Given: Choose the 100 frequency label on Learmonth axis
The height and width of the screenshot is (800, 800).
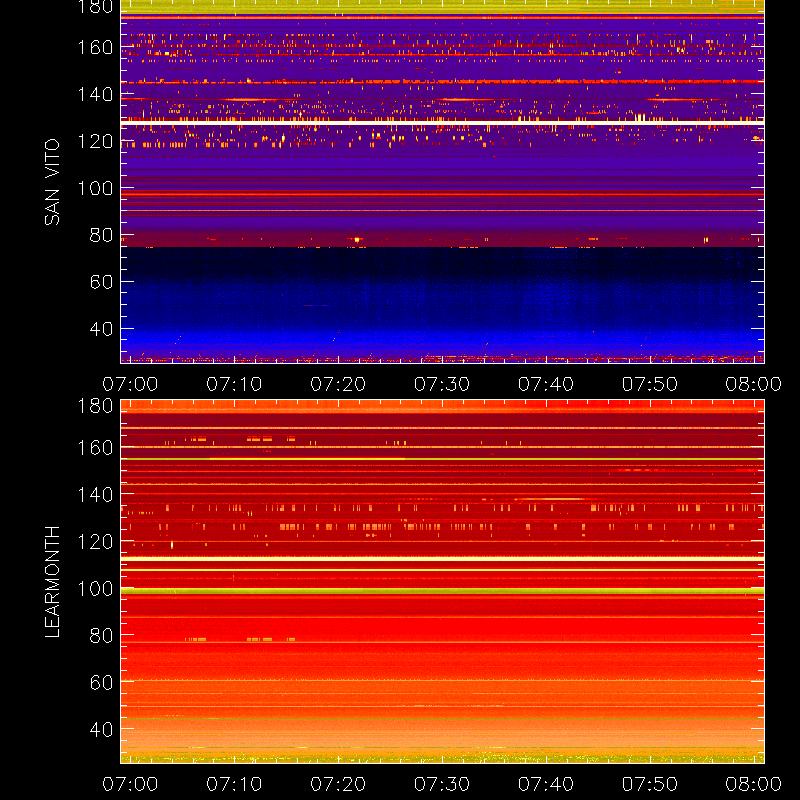Looking at the screenshot, I should tap(95, 589).
